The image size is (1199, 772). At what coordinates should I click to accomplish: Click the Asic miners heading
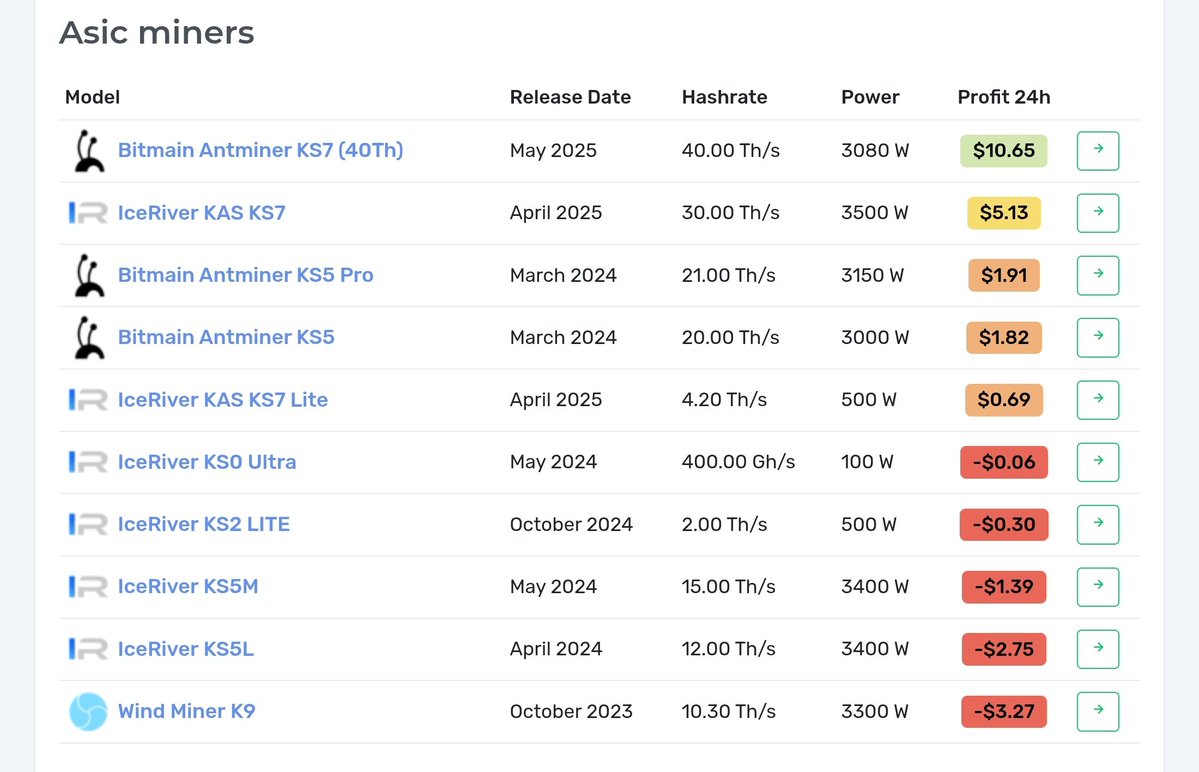point(157,33)
